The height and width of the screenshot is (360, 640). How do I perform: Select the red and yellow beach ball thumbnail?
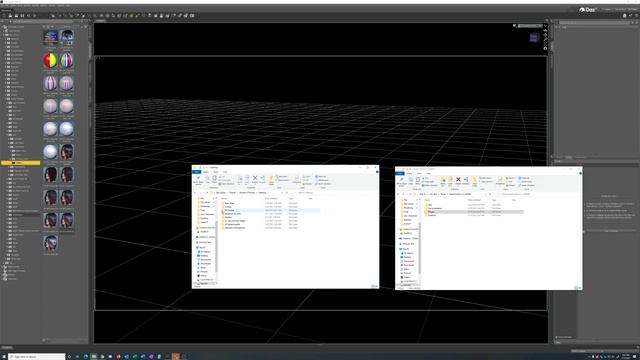[50, 60]
